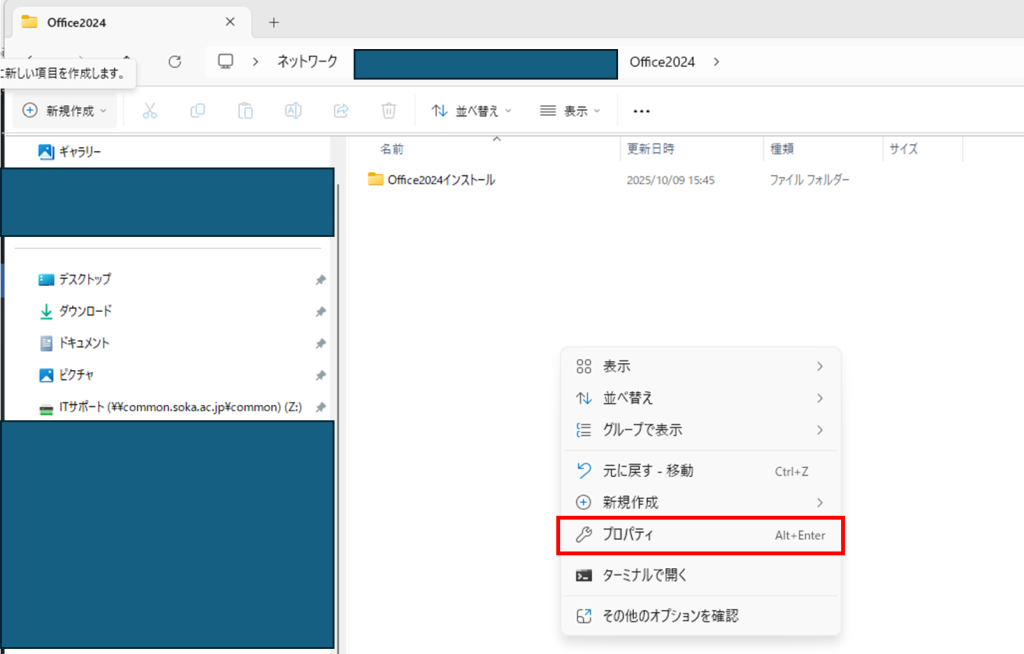The height and width of the screenshot is (654, 1024).
Task: Open the 表示 view dropdown in toolbar
Action: click(570, 111)
